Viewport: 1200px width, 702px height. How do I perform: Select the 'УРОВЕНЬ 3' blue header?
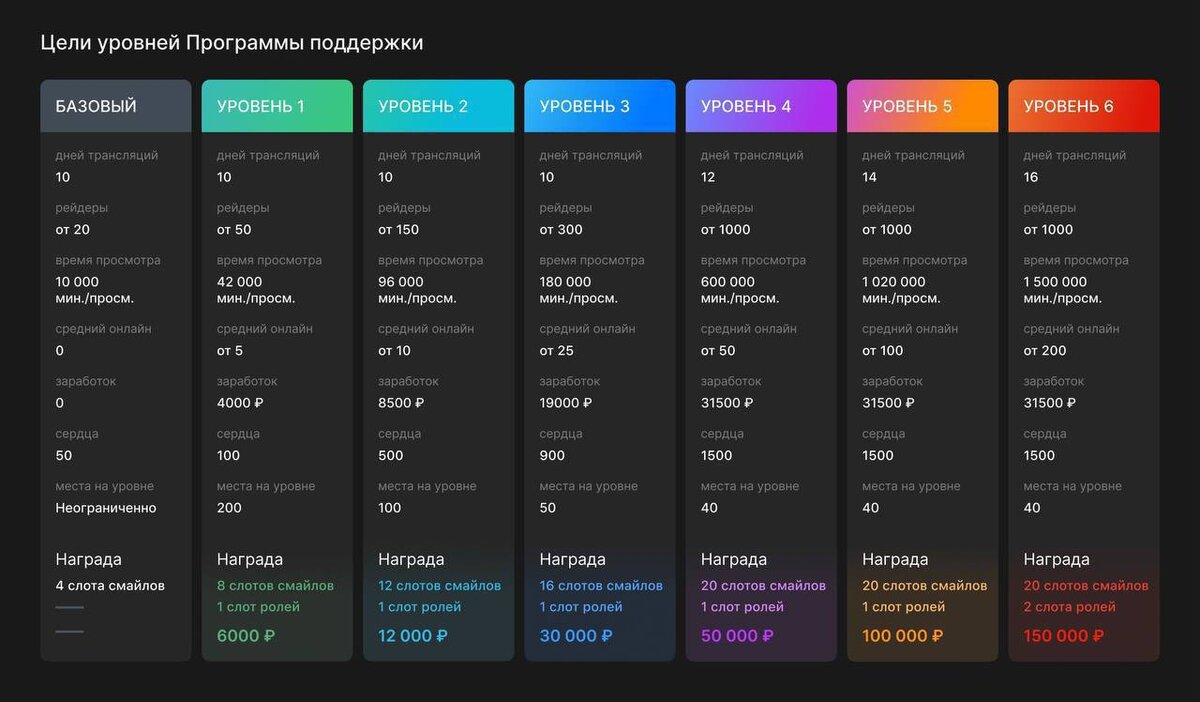point(600,106)
